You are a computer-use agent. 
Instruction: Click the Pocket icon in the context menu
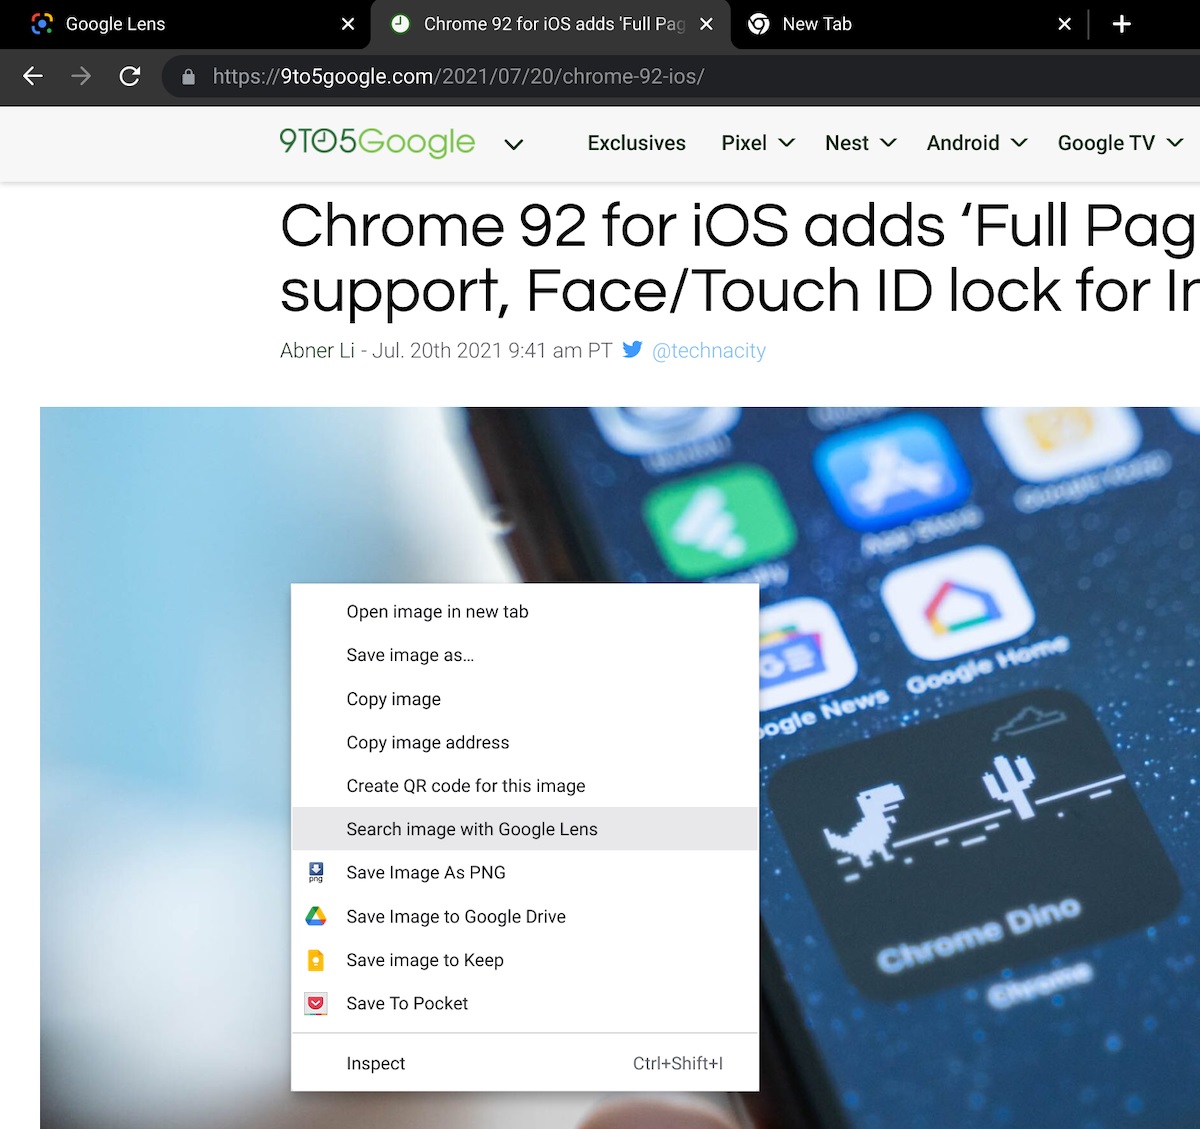316,1004
